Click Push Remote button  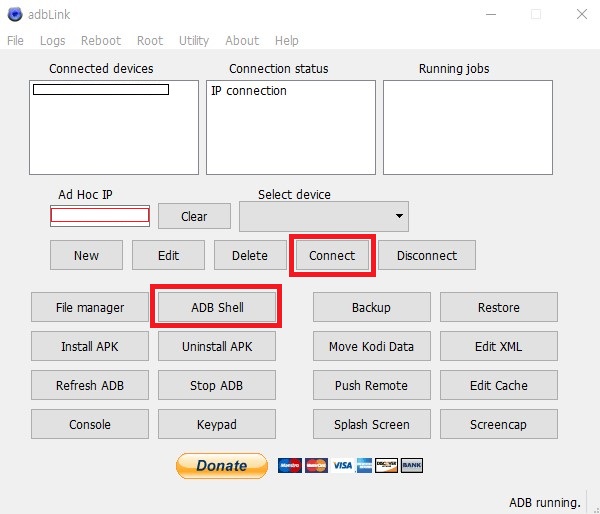pyautogui.click(x=372, y=385)
